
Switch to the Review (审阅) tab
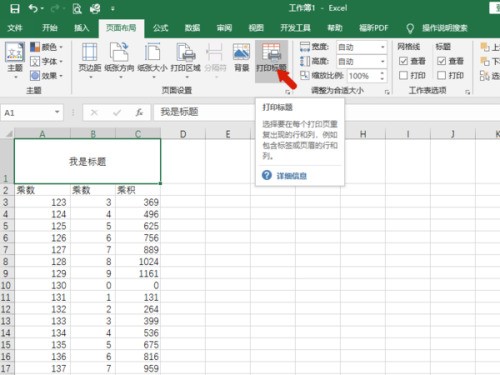[x=224, y=28]
